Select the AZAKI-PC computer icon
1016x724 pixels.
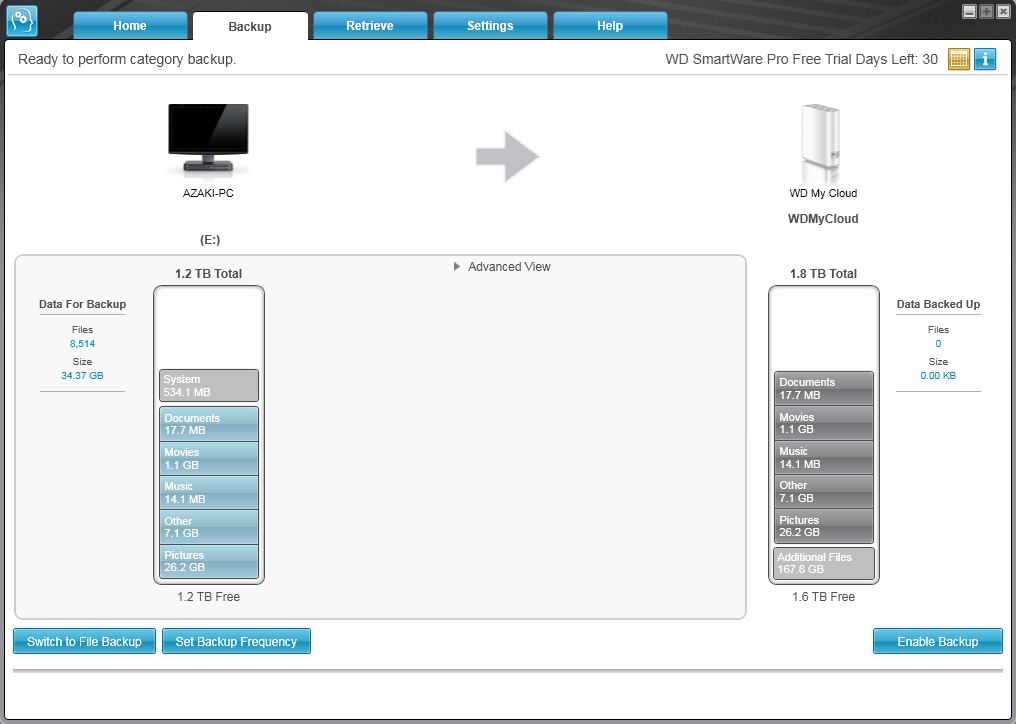(208, 139)
